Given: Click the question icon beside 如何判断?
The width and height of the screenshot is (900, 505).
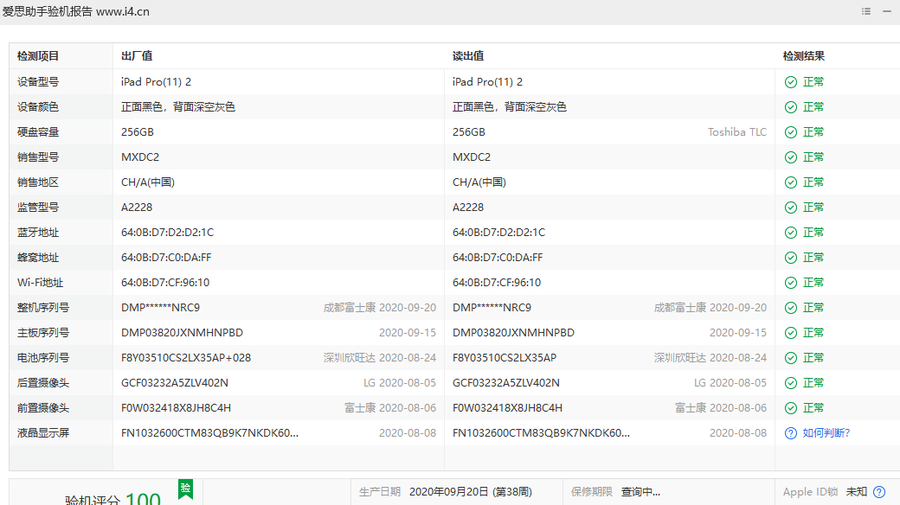Looking at the screenshot, I should coord(791,433).
